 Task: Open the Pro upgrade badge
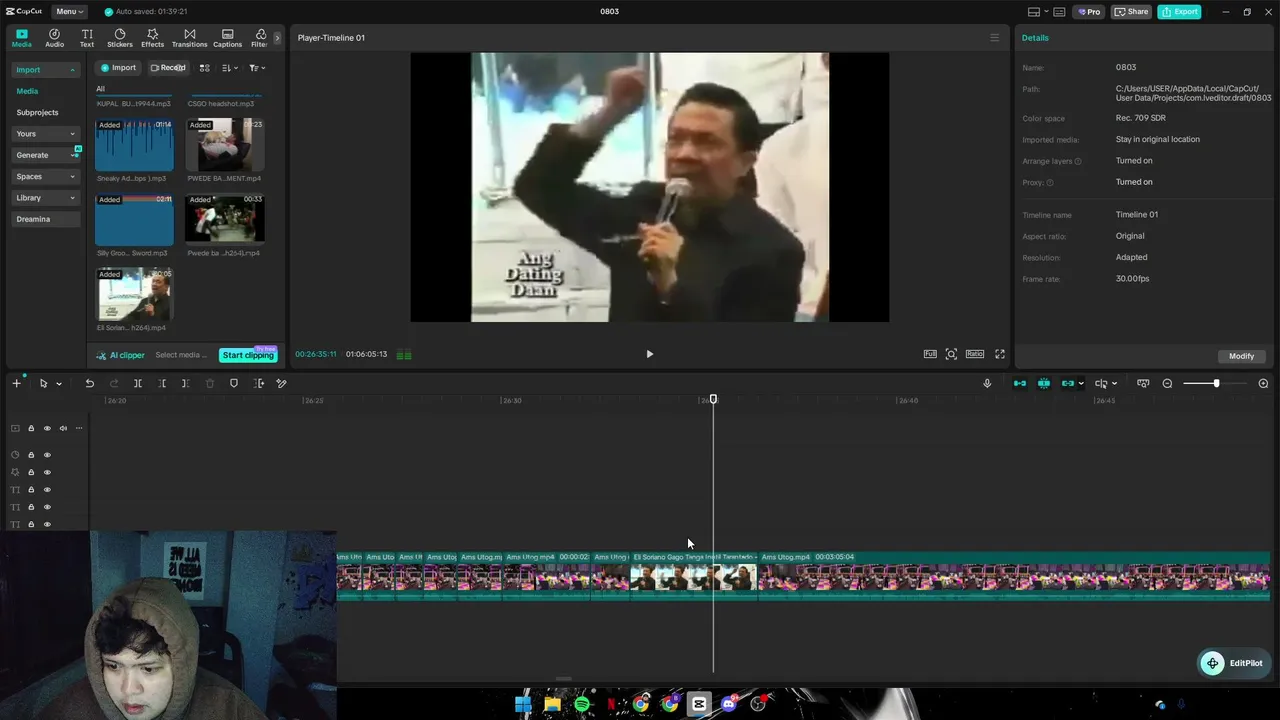pyautogui.click(x=1088, y=12)
